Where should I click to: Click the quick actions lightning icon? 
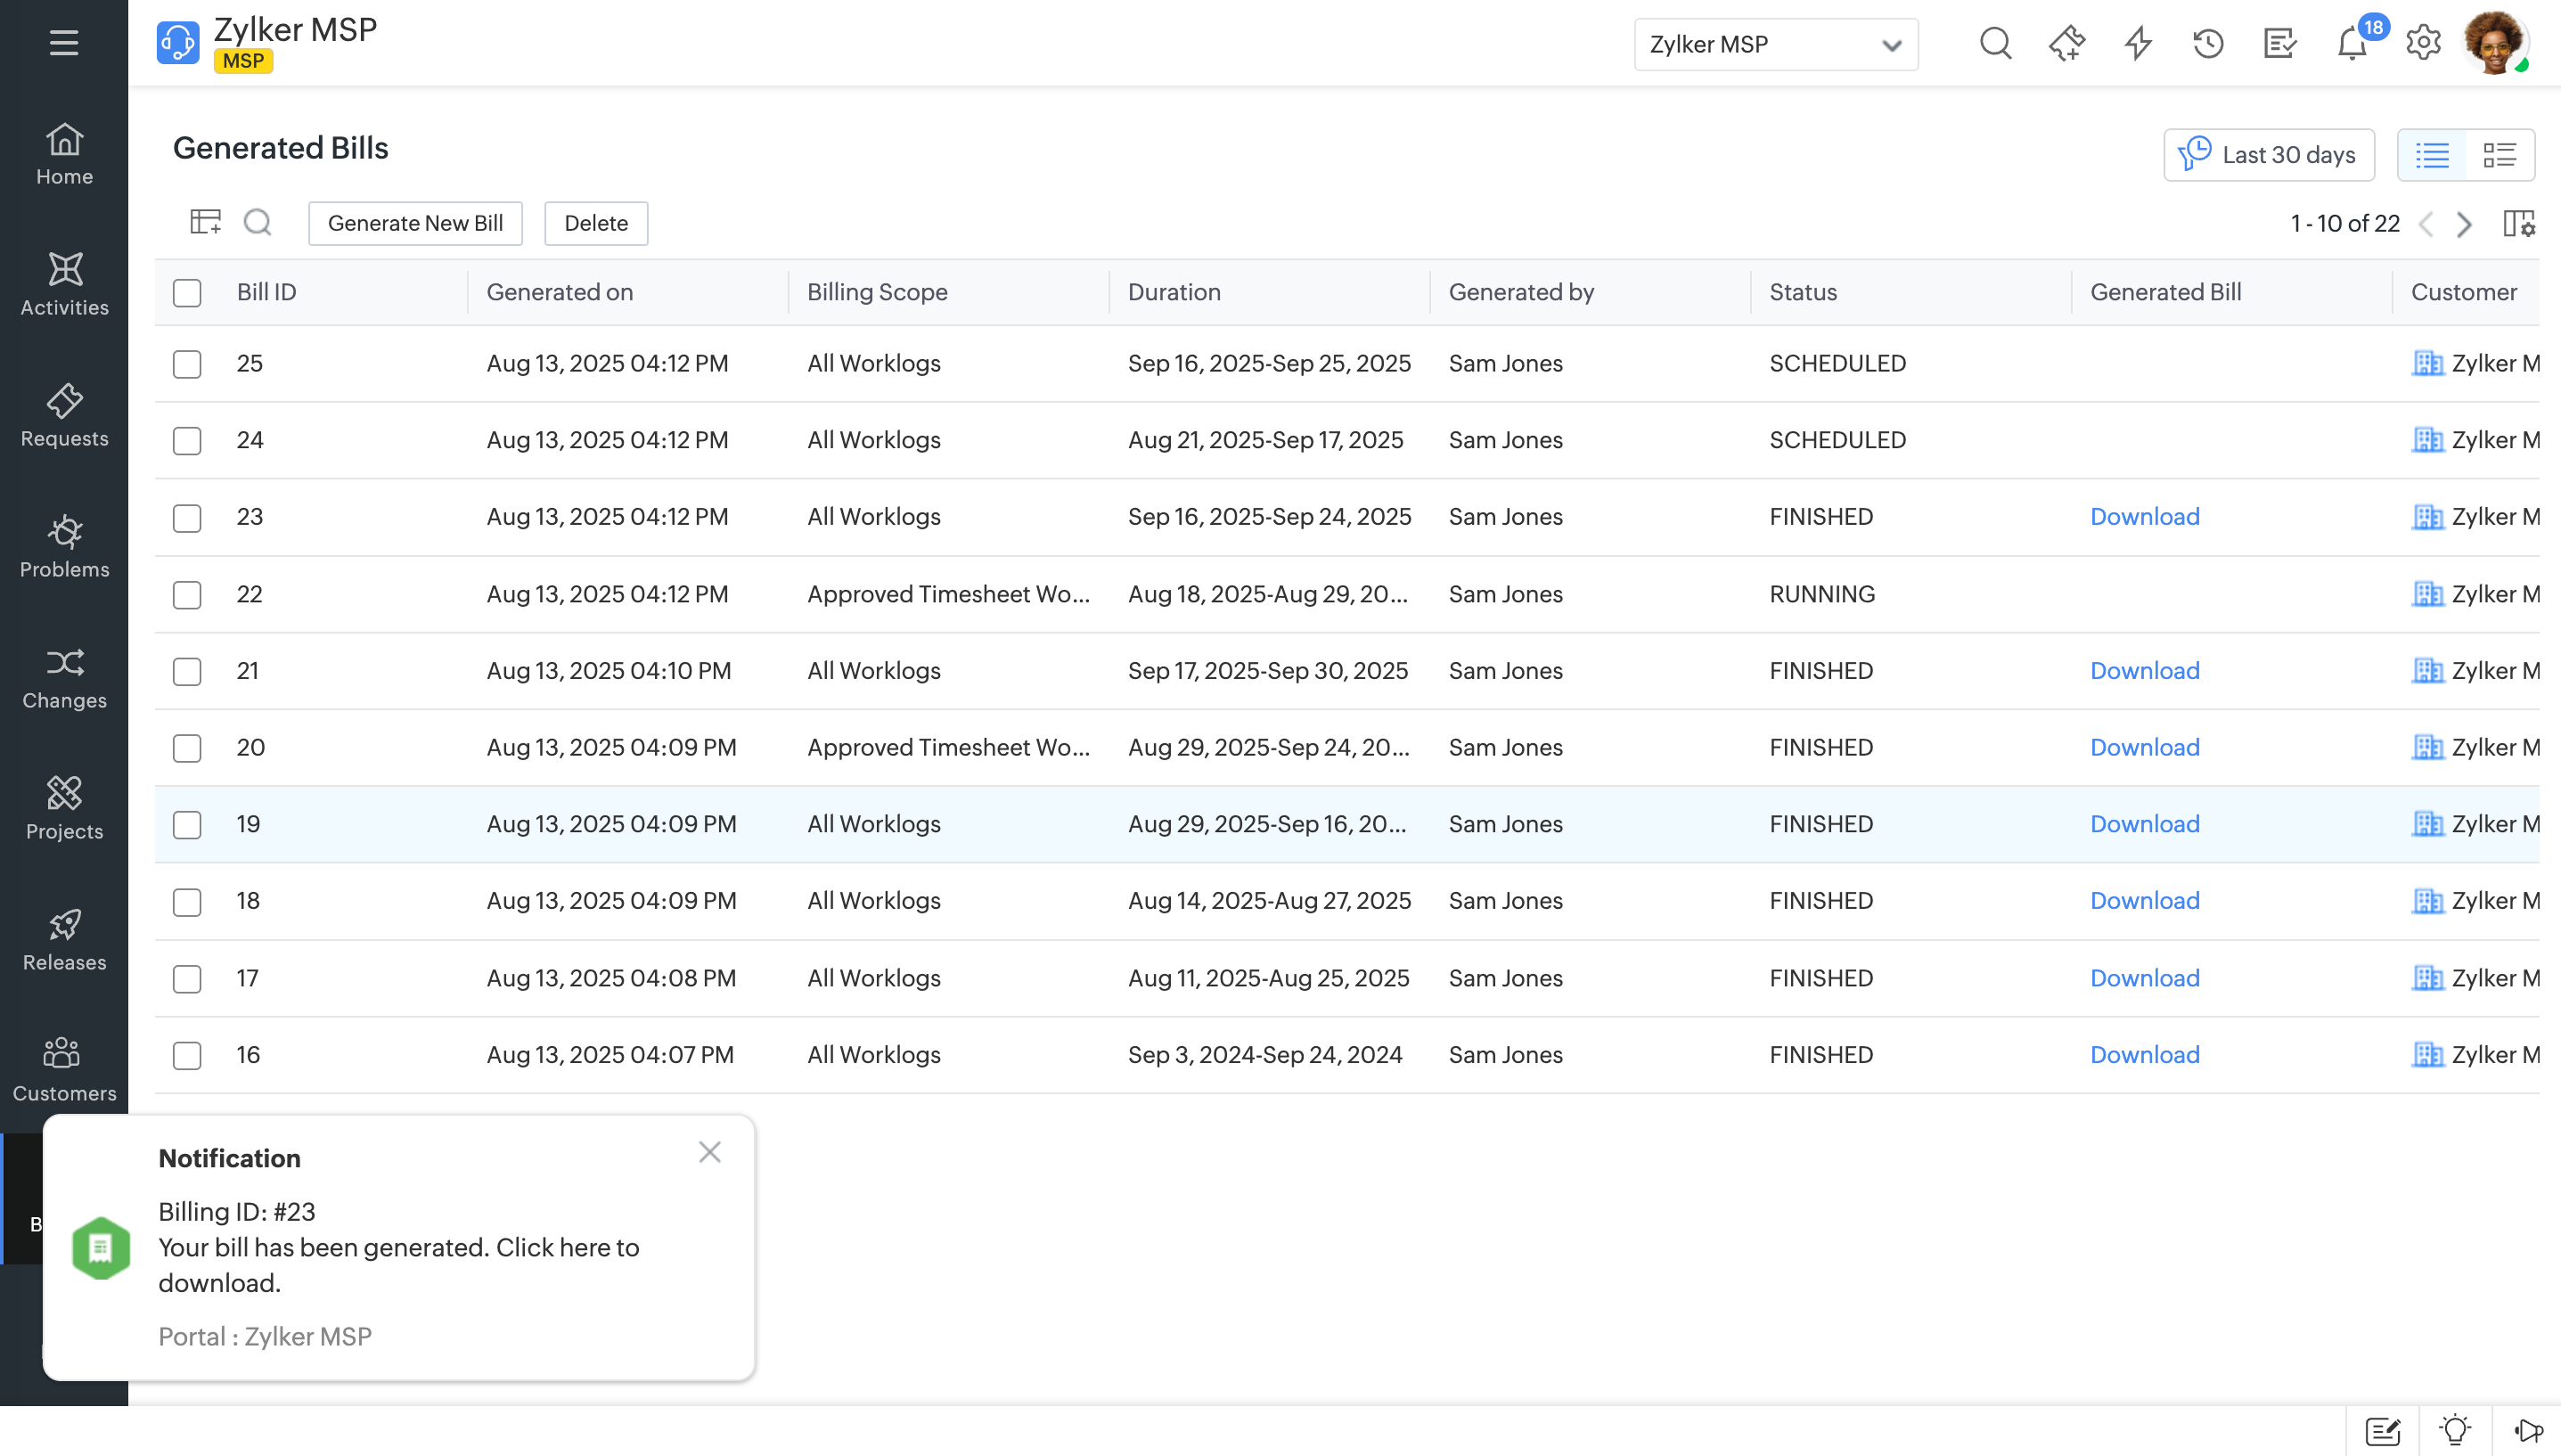2138,44
